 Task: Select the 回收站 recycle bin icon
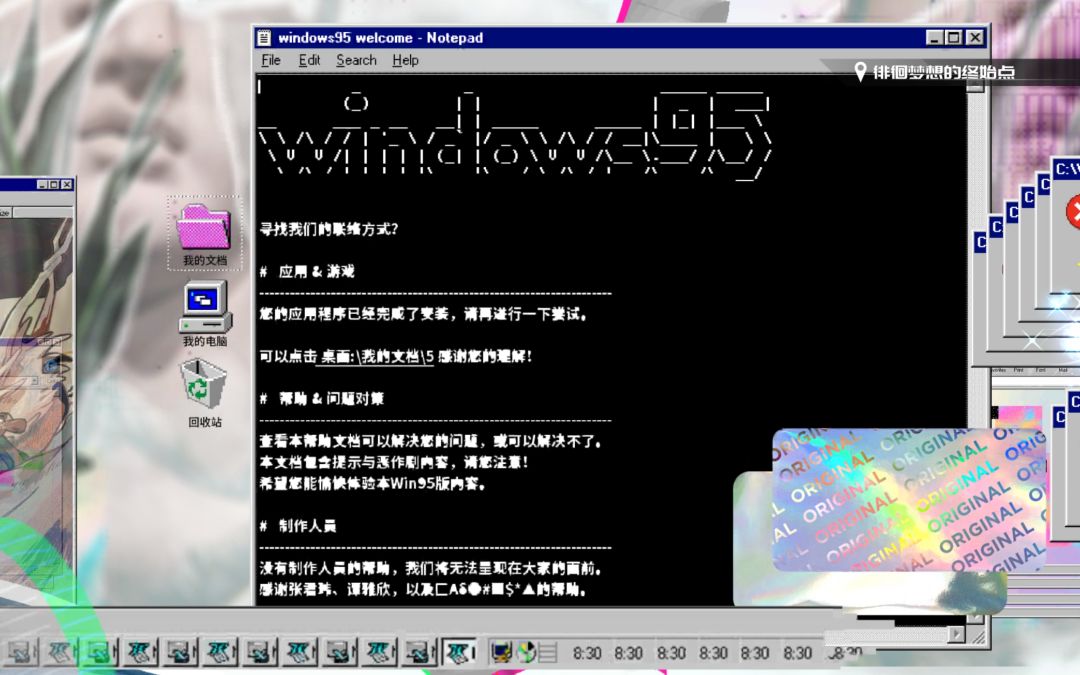point(204,384)
